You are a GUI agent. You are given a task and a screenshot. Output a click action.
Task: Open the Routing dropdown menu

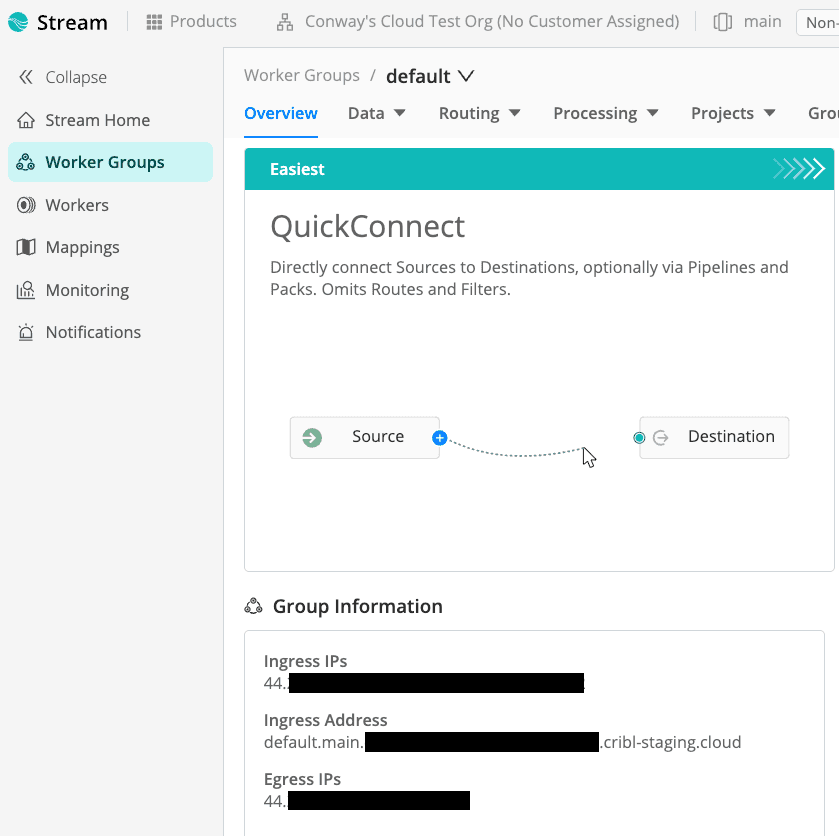pos(479,113)
